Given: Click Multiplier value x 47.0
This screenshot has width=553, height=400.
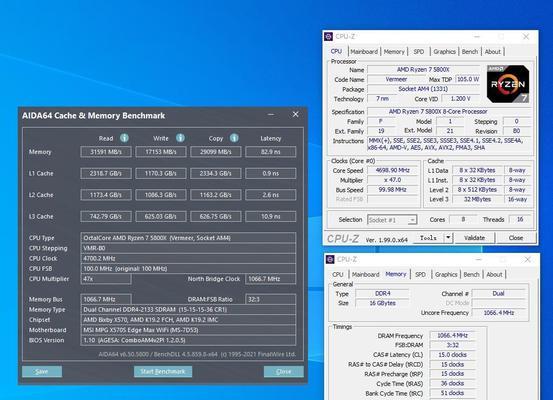Looking at the screenshot, I should pyautogui.click(x=393, y=180).
